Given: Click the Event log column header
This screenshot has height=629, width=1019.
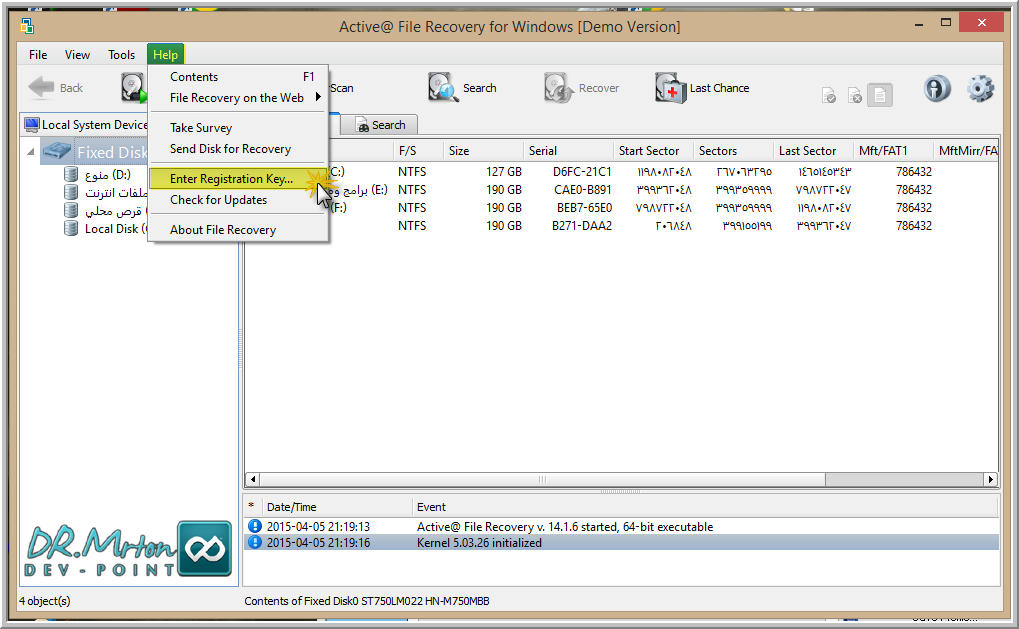Looking at the screenshot, I should 705,507.
